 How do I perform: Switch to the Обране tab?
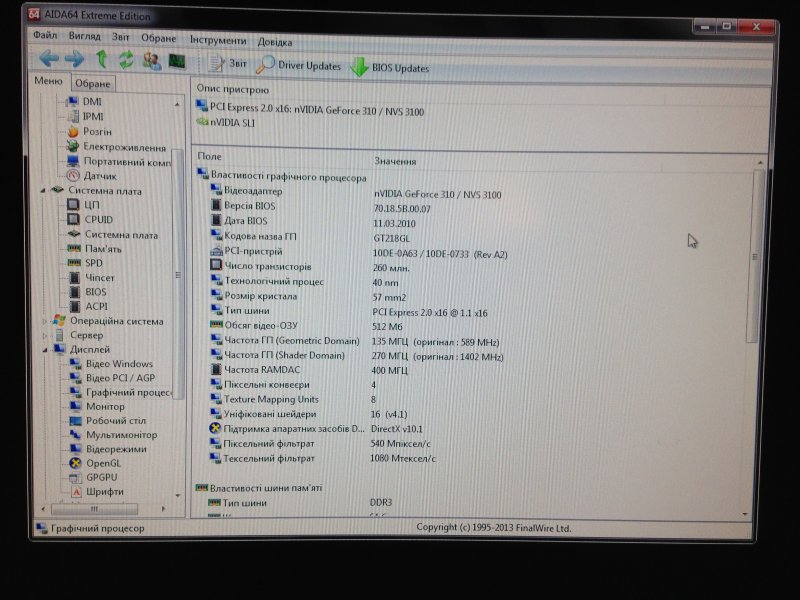point(93,84)
